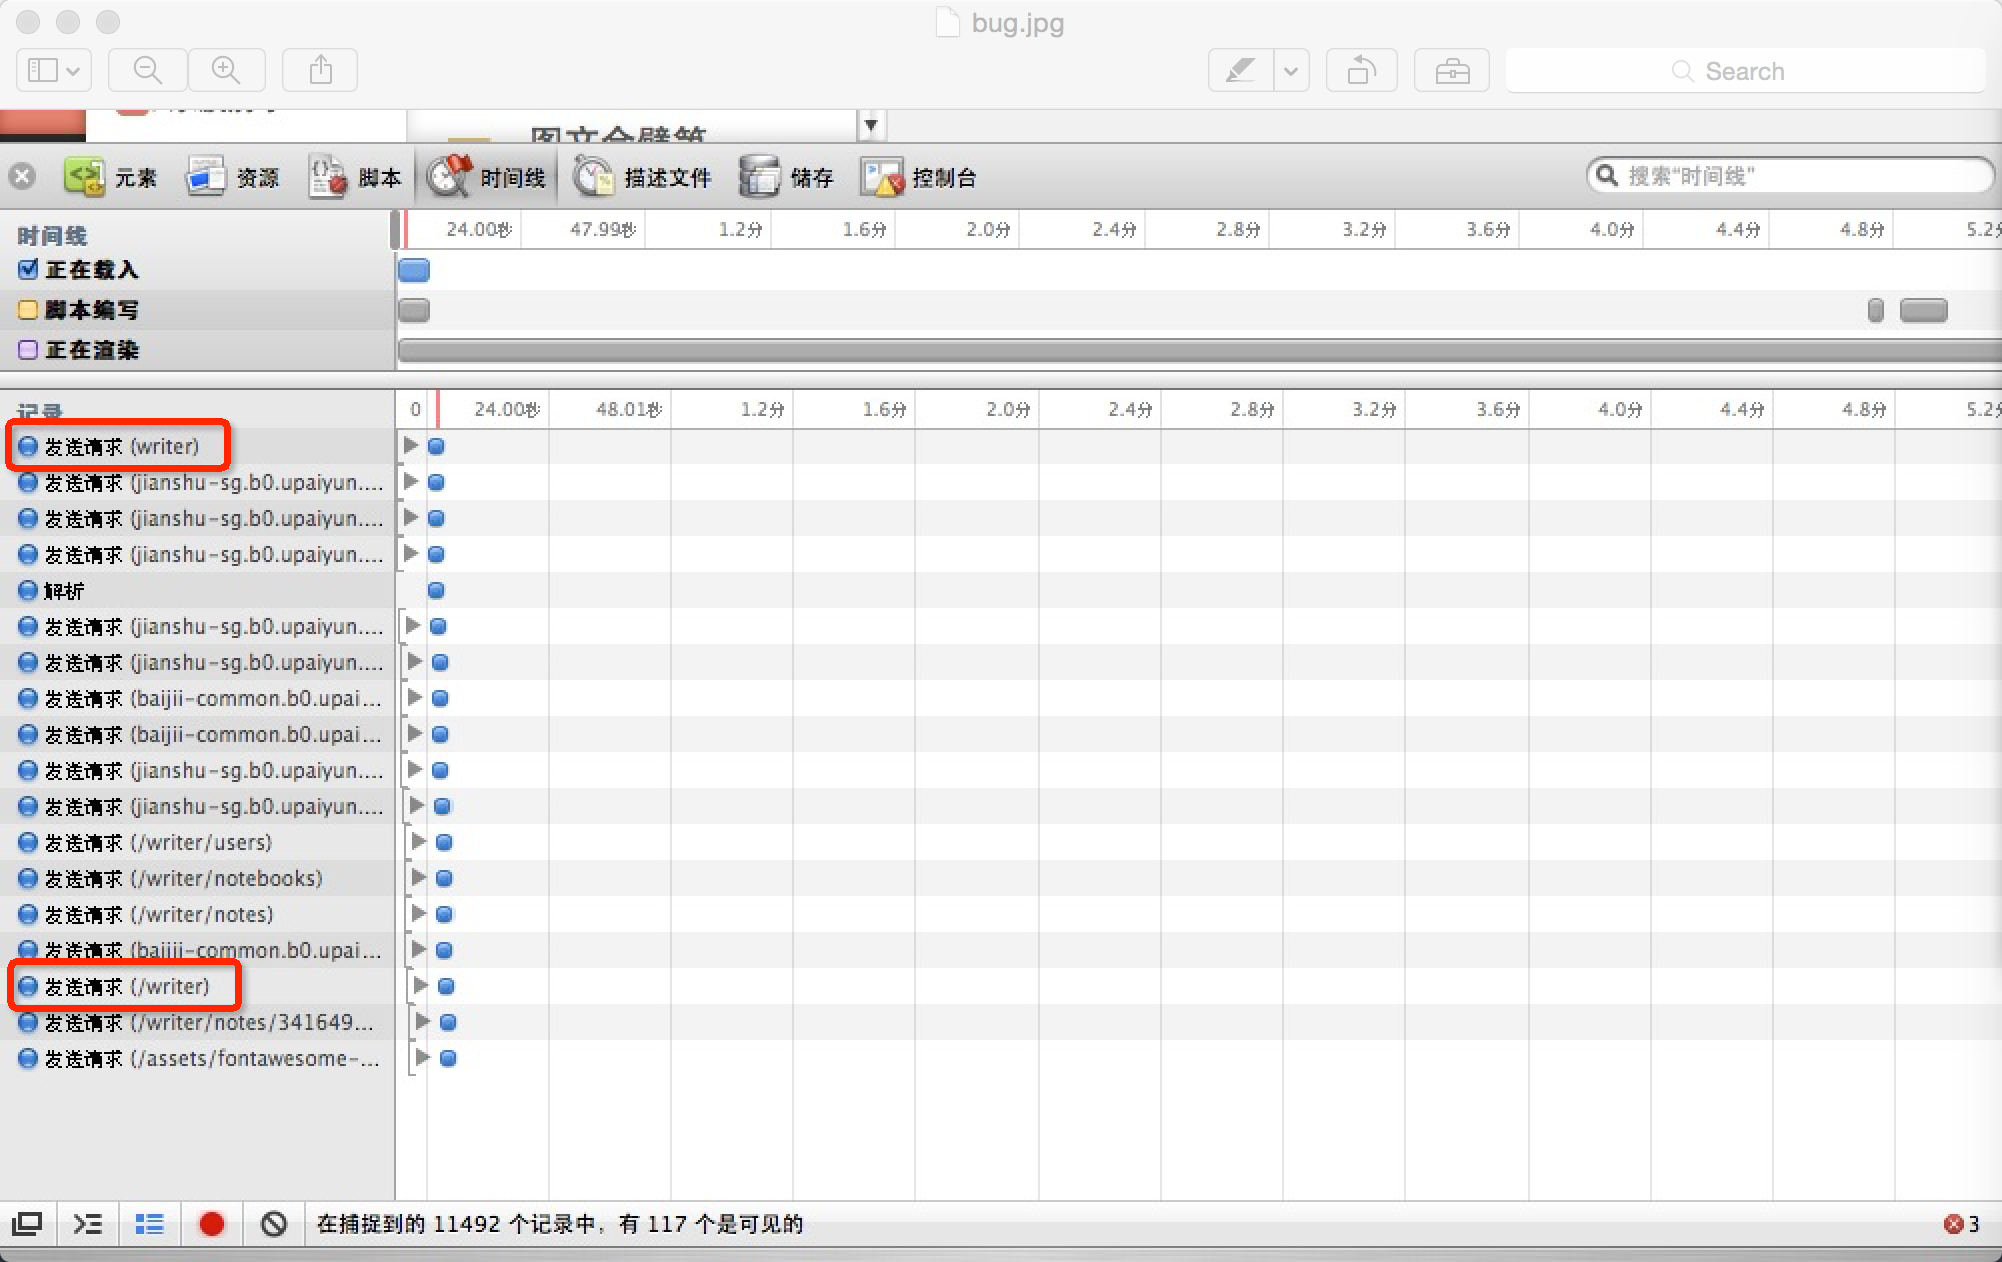Click the zoom in magnifier in Preview toolbar

[x=226, y=70]
